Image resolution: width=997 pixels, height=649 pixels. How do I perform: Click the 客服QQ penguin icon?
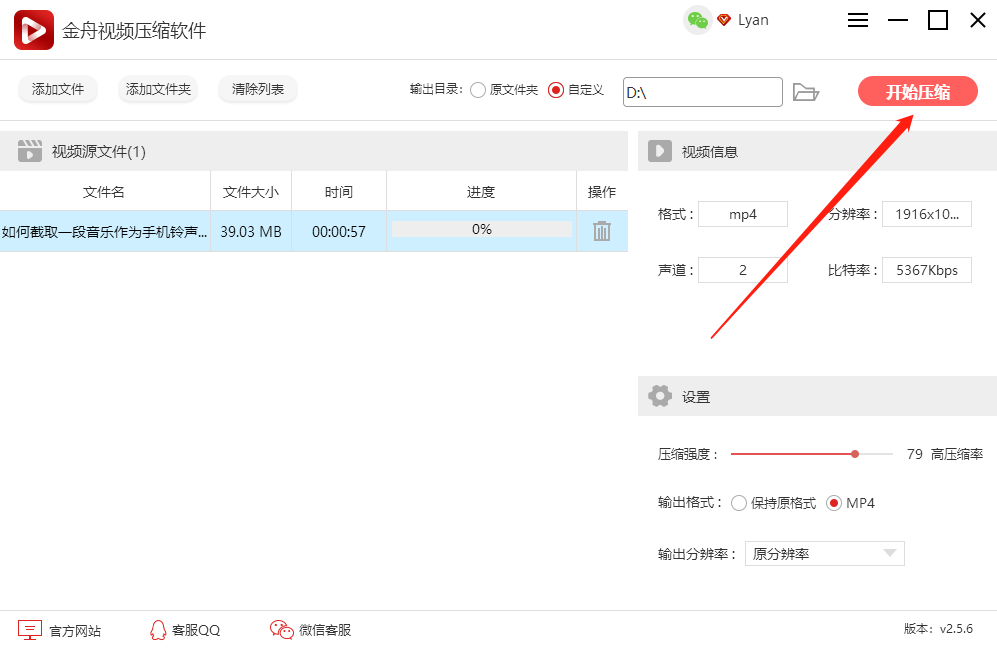(x=158, y=630)
